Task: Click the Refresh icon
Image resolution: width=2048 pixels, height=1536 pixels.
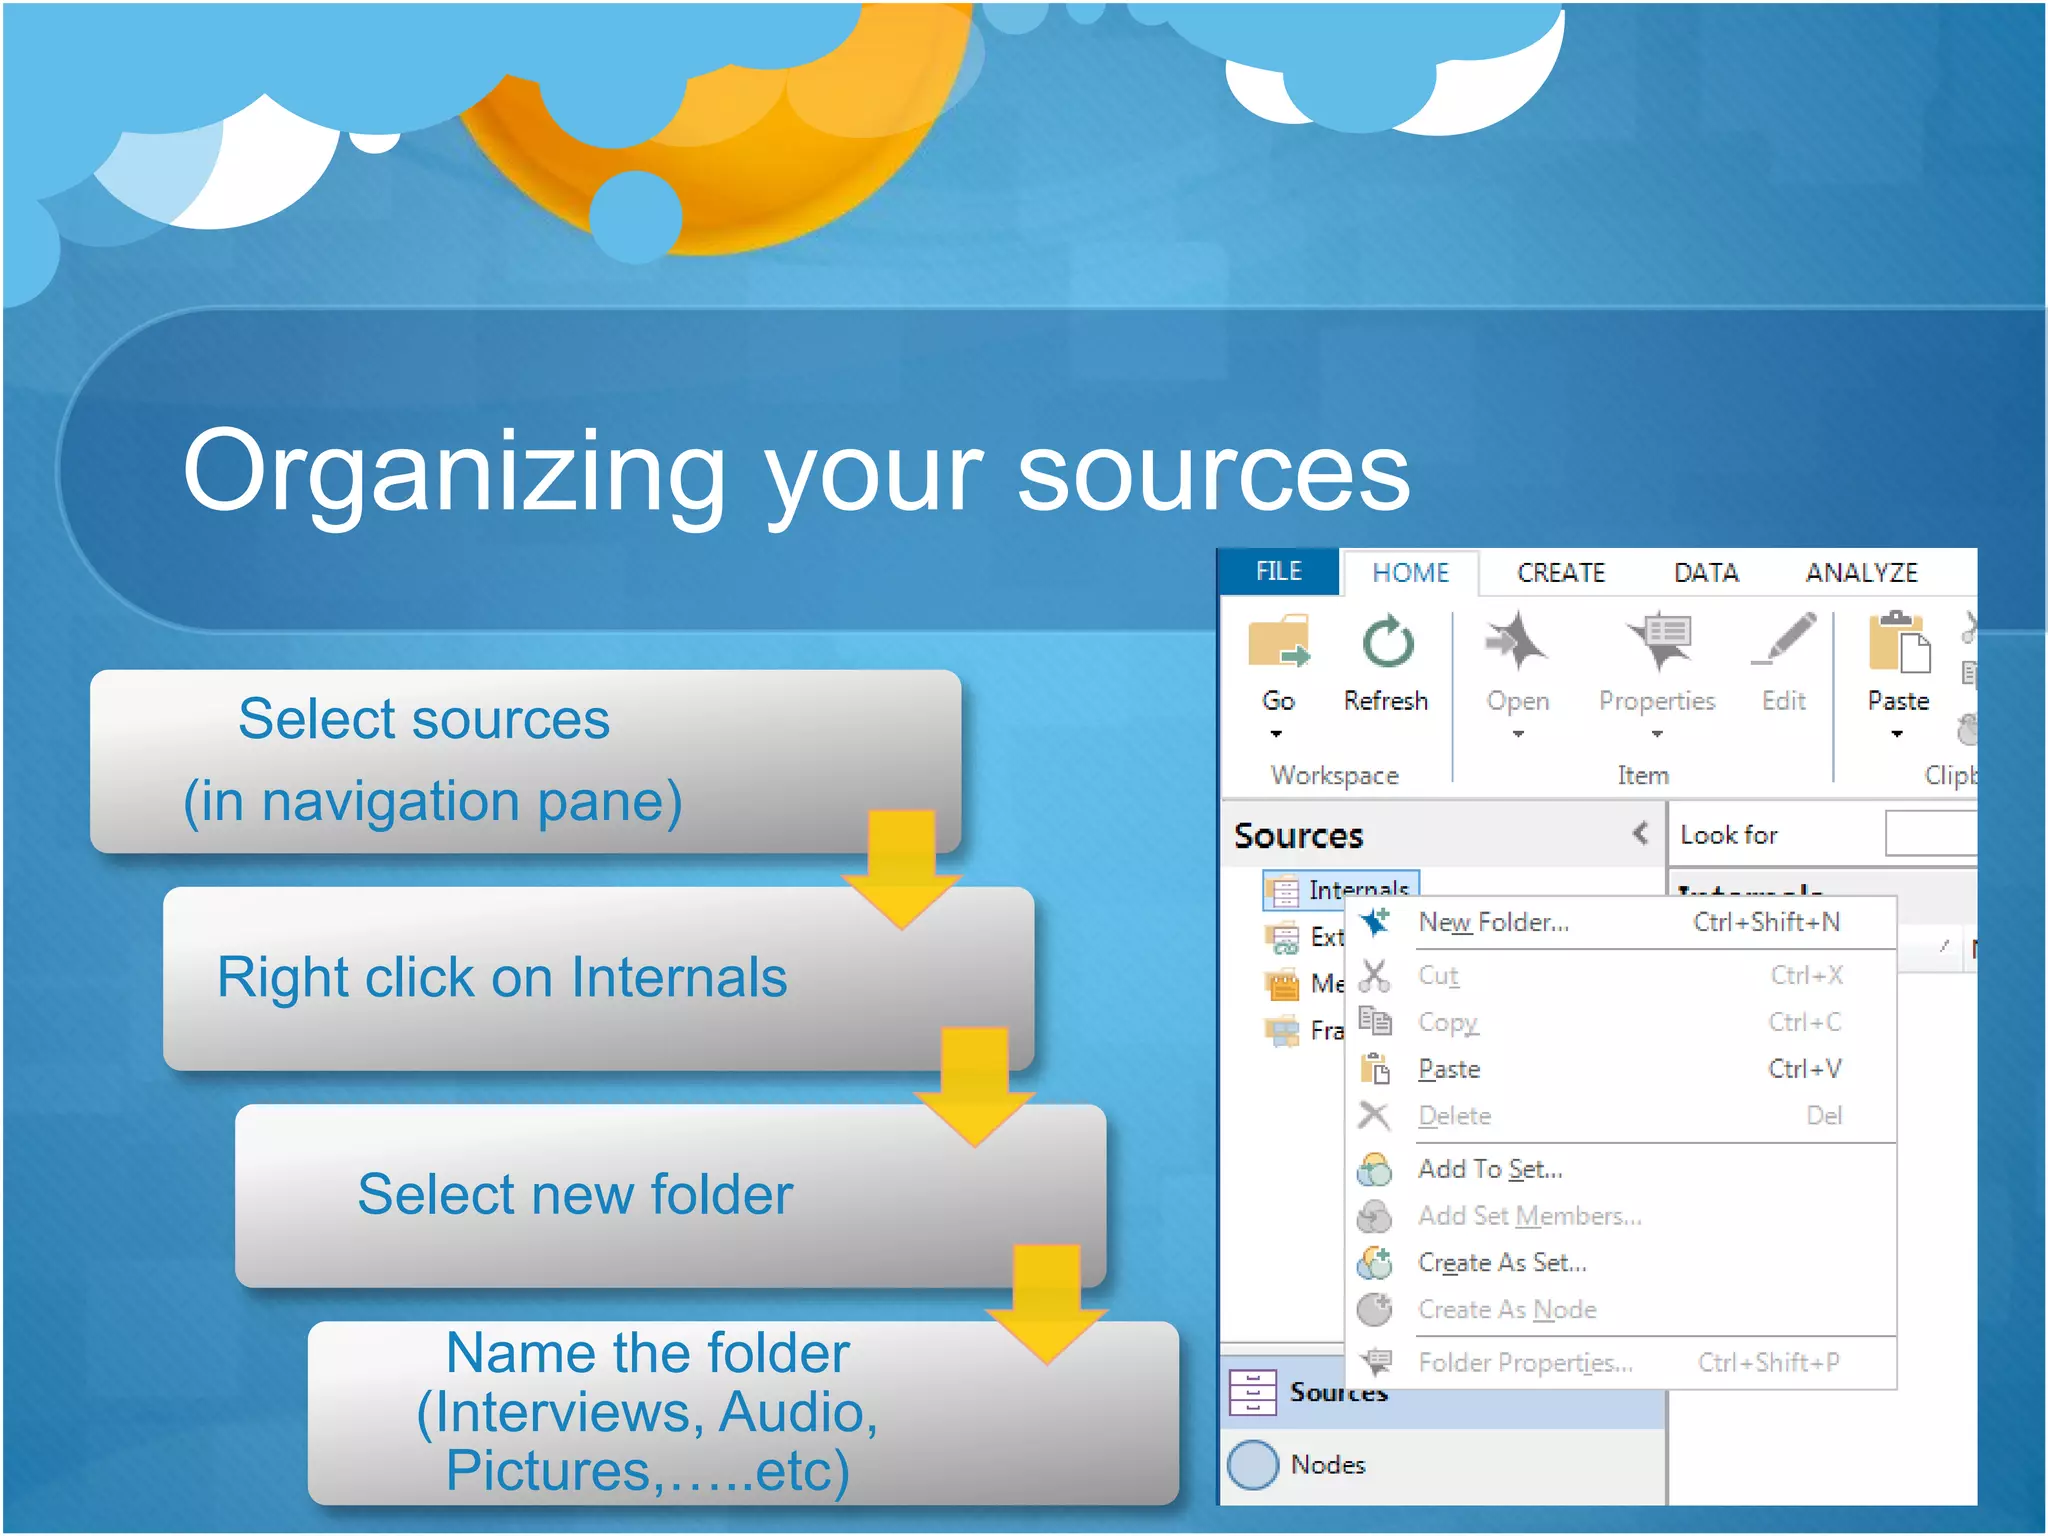Action: pos(1388,641)
